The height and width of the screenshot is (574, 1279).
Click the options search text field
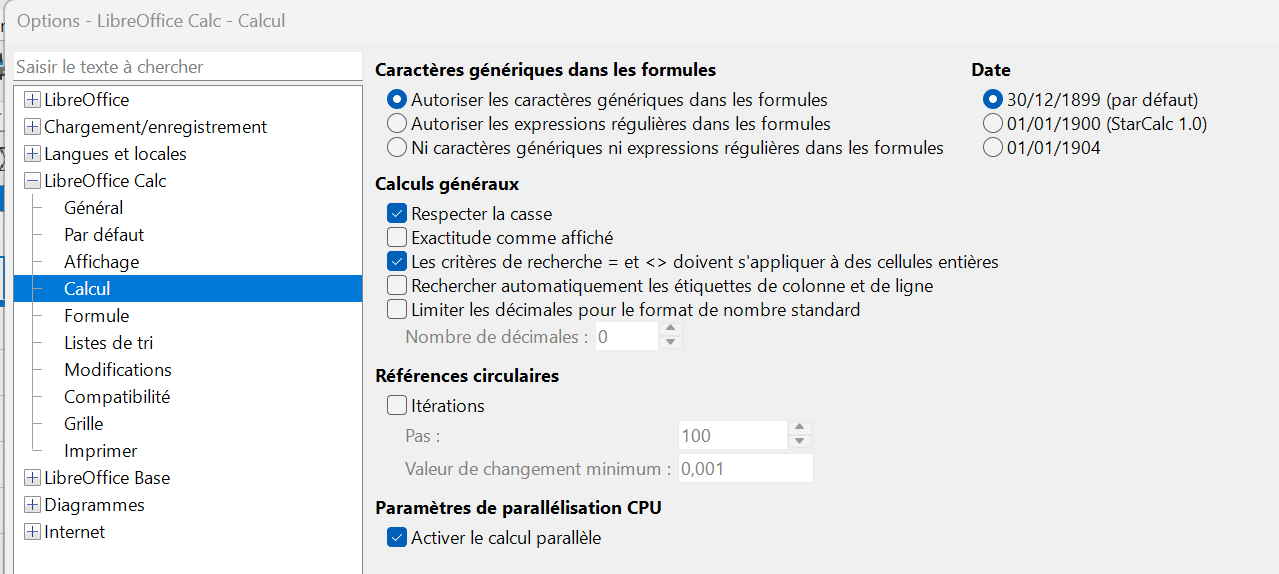[188, 67]
